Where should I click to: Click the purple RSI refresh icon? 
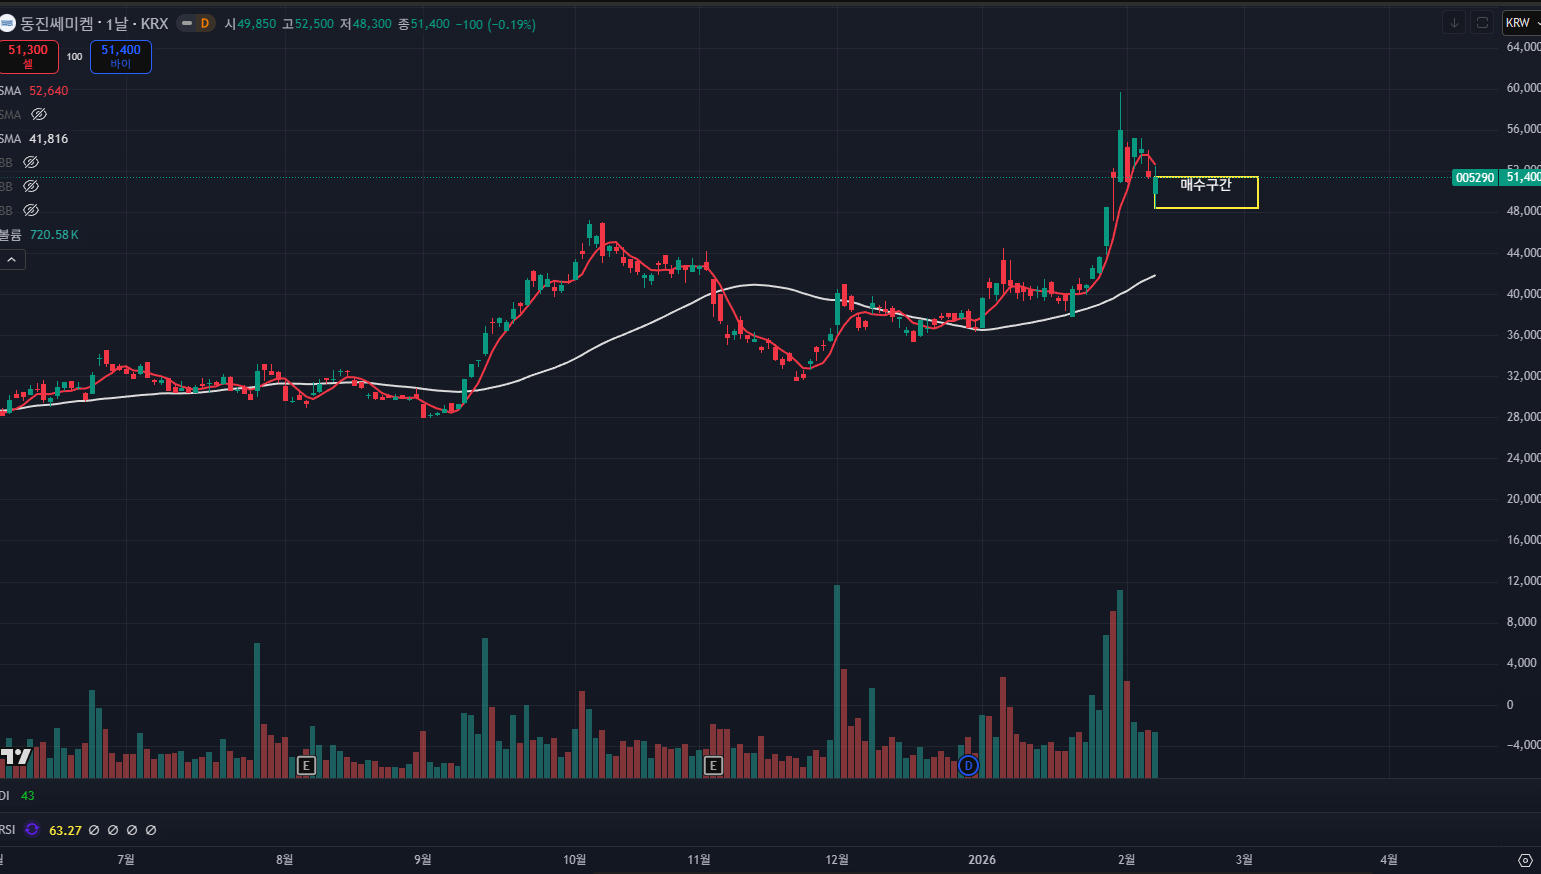point(32,830)
